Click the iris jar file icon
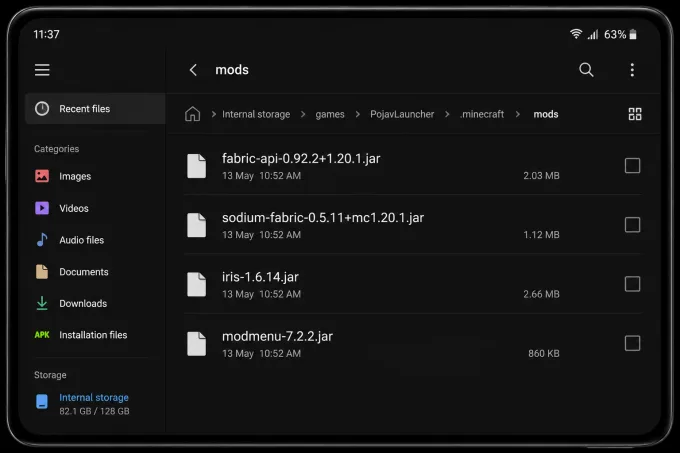Screen dimensions: 680x453 tap(196, 284)
